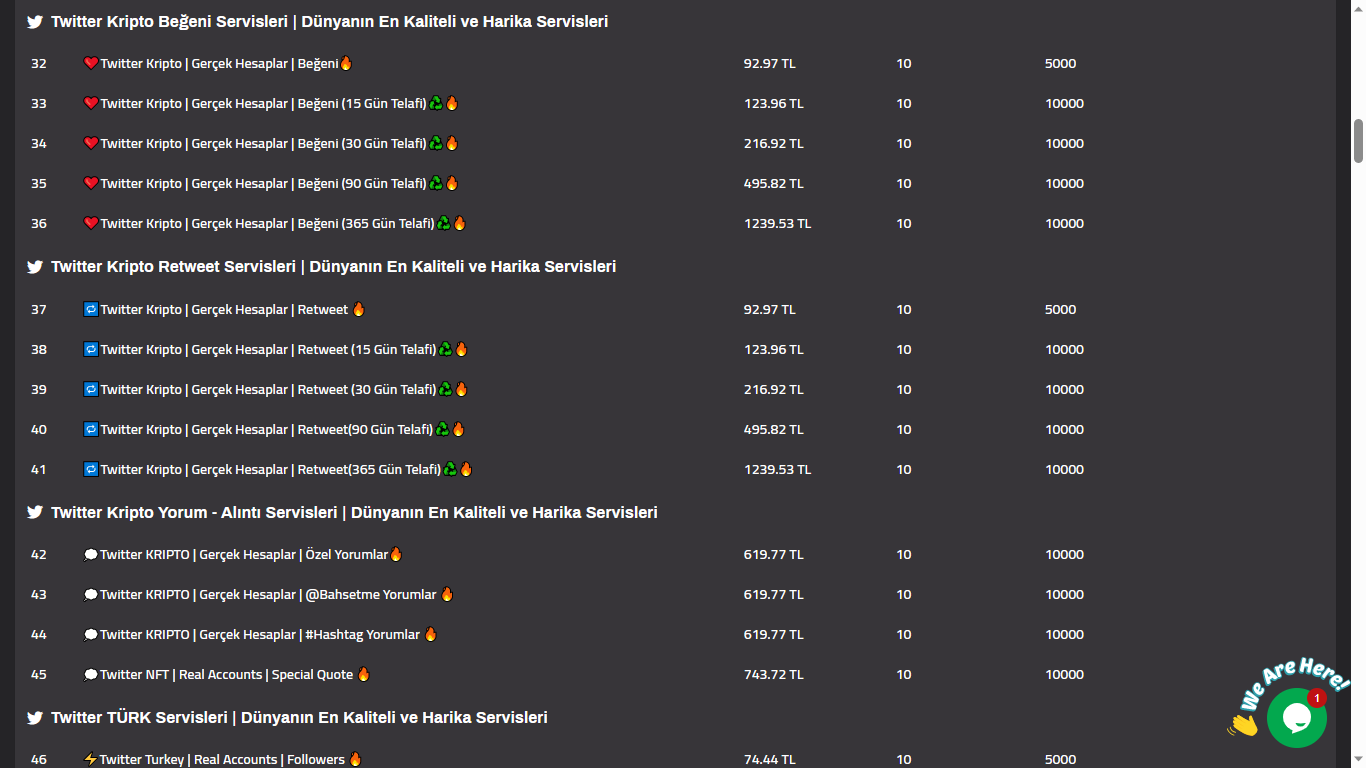This screenshot has width=1366, height=768.
Task: Click the retweet icon in service row 39
Action: tap(91, 389)
